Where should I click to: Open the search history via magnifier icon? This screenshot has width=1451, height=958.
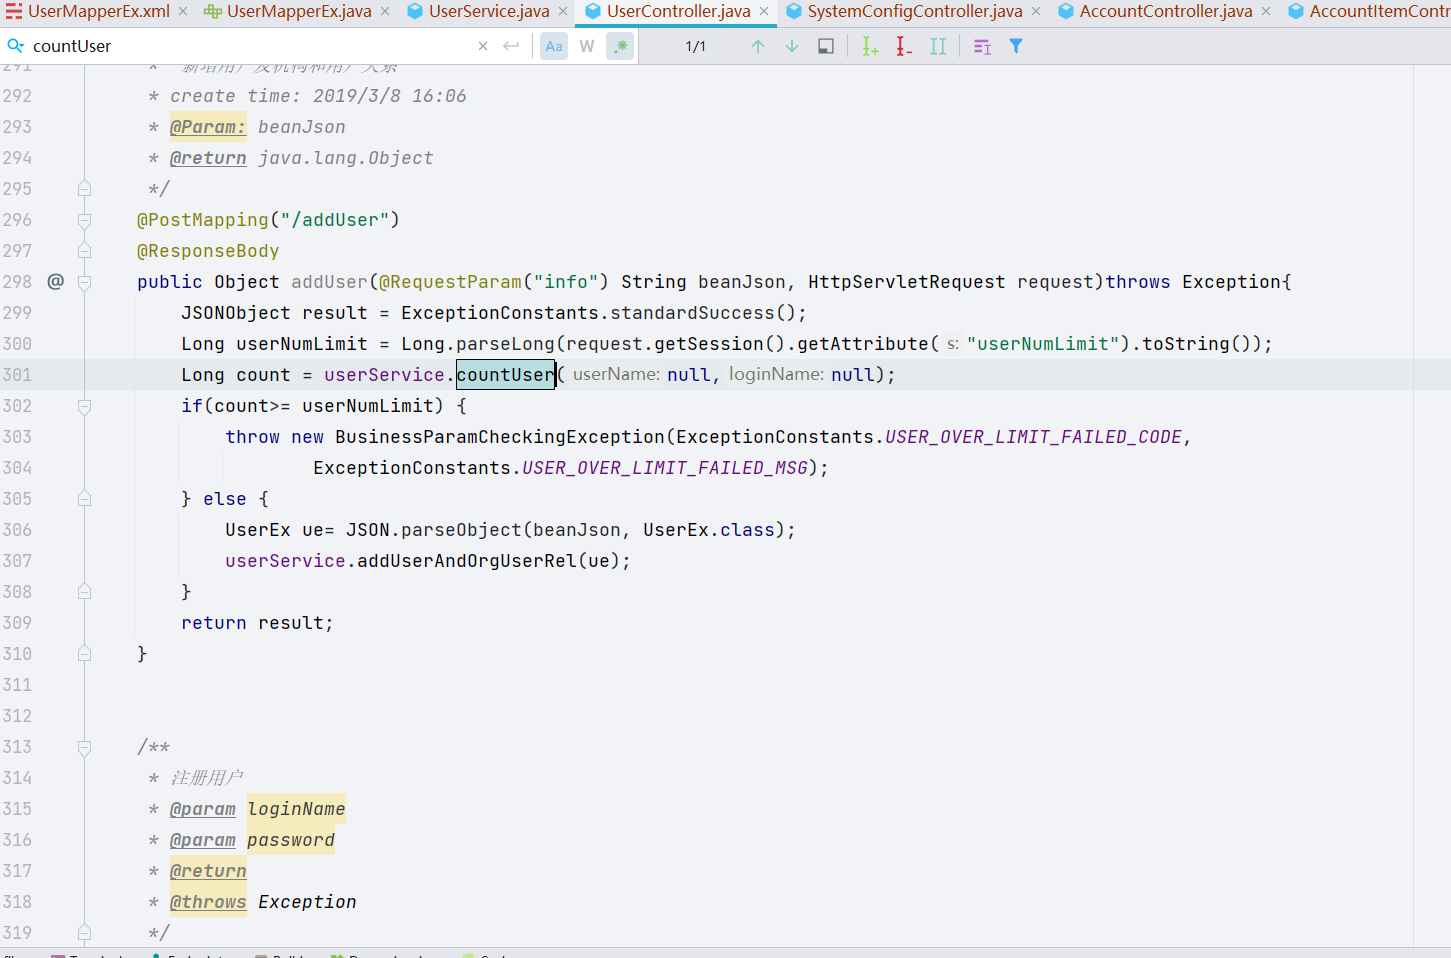[16, 45]
